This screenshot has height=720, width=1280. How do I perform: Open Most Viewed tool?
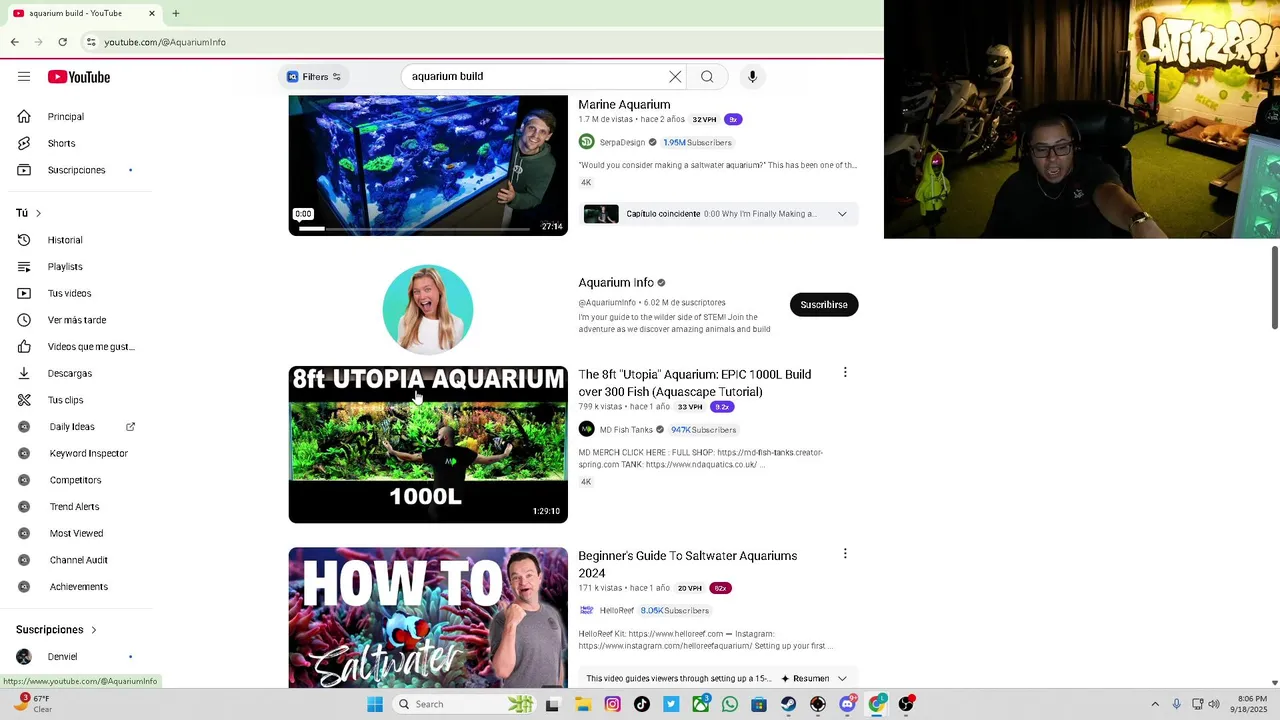pos(76,533)
